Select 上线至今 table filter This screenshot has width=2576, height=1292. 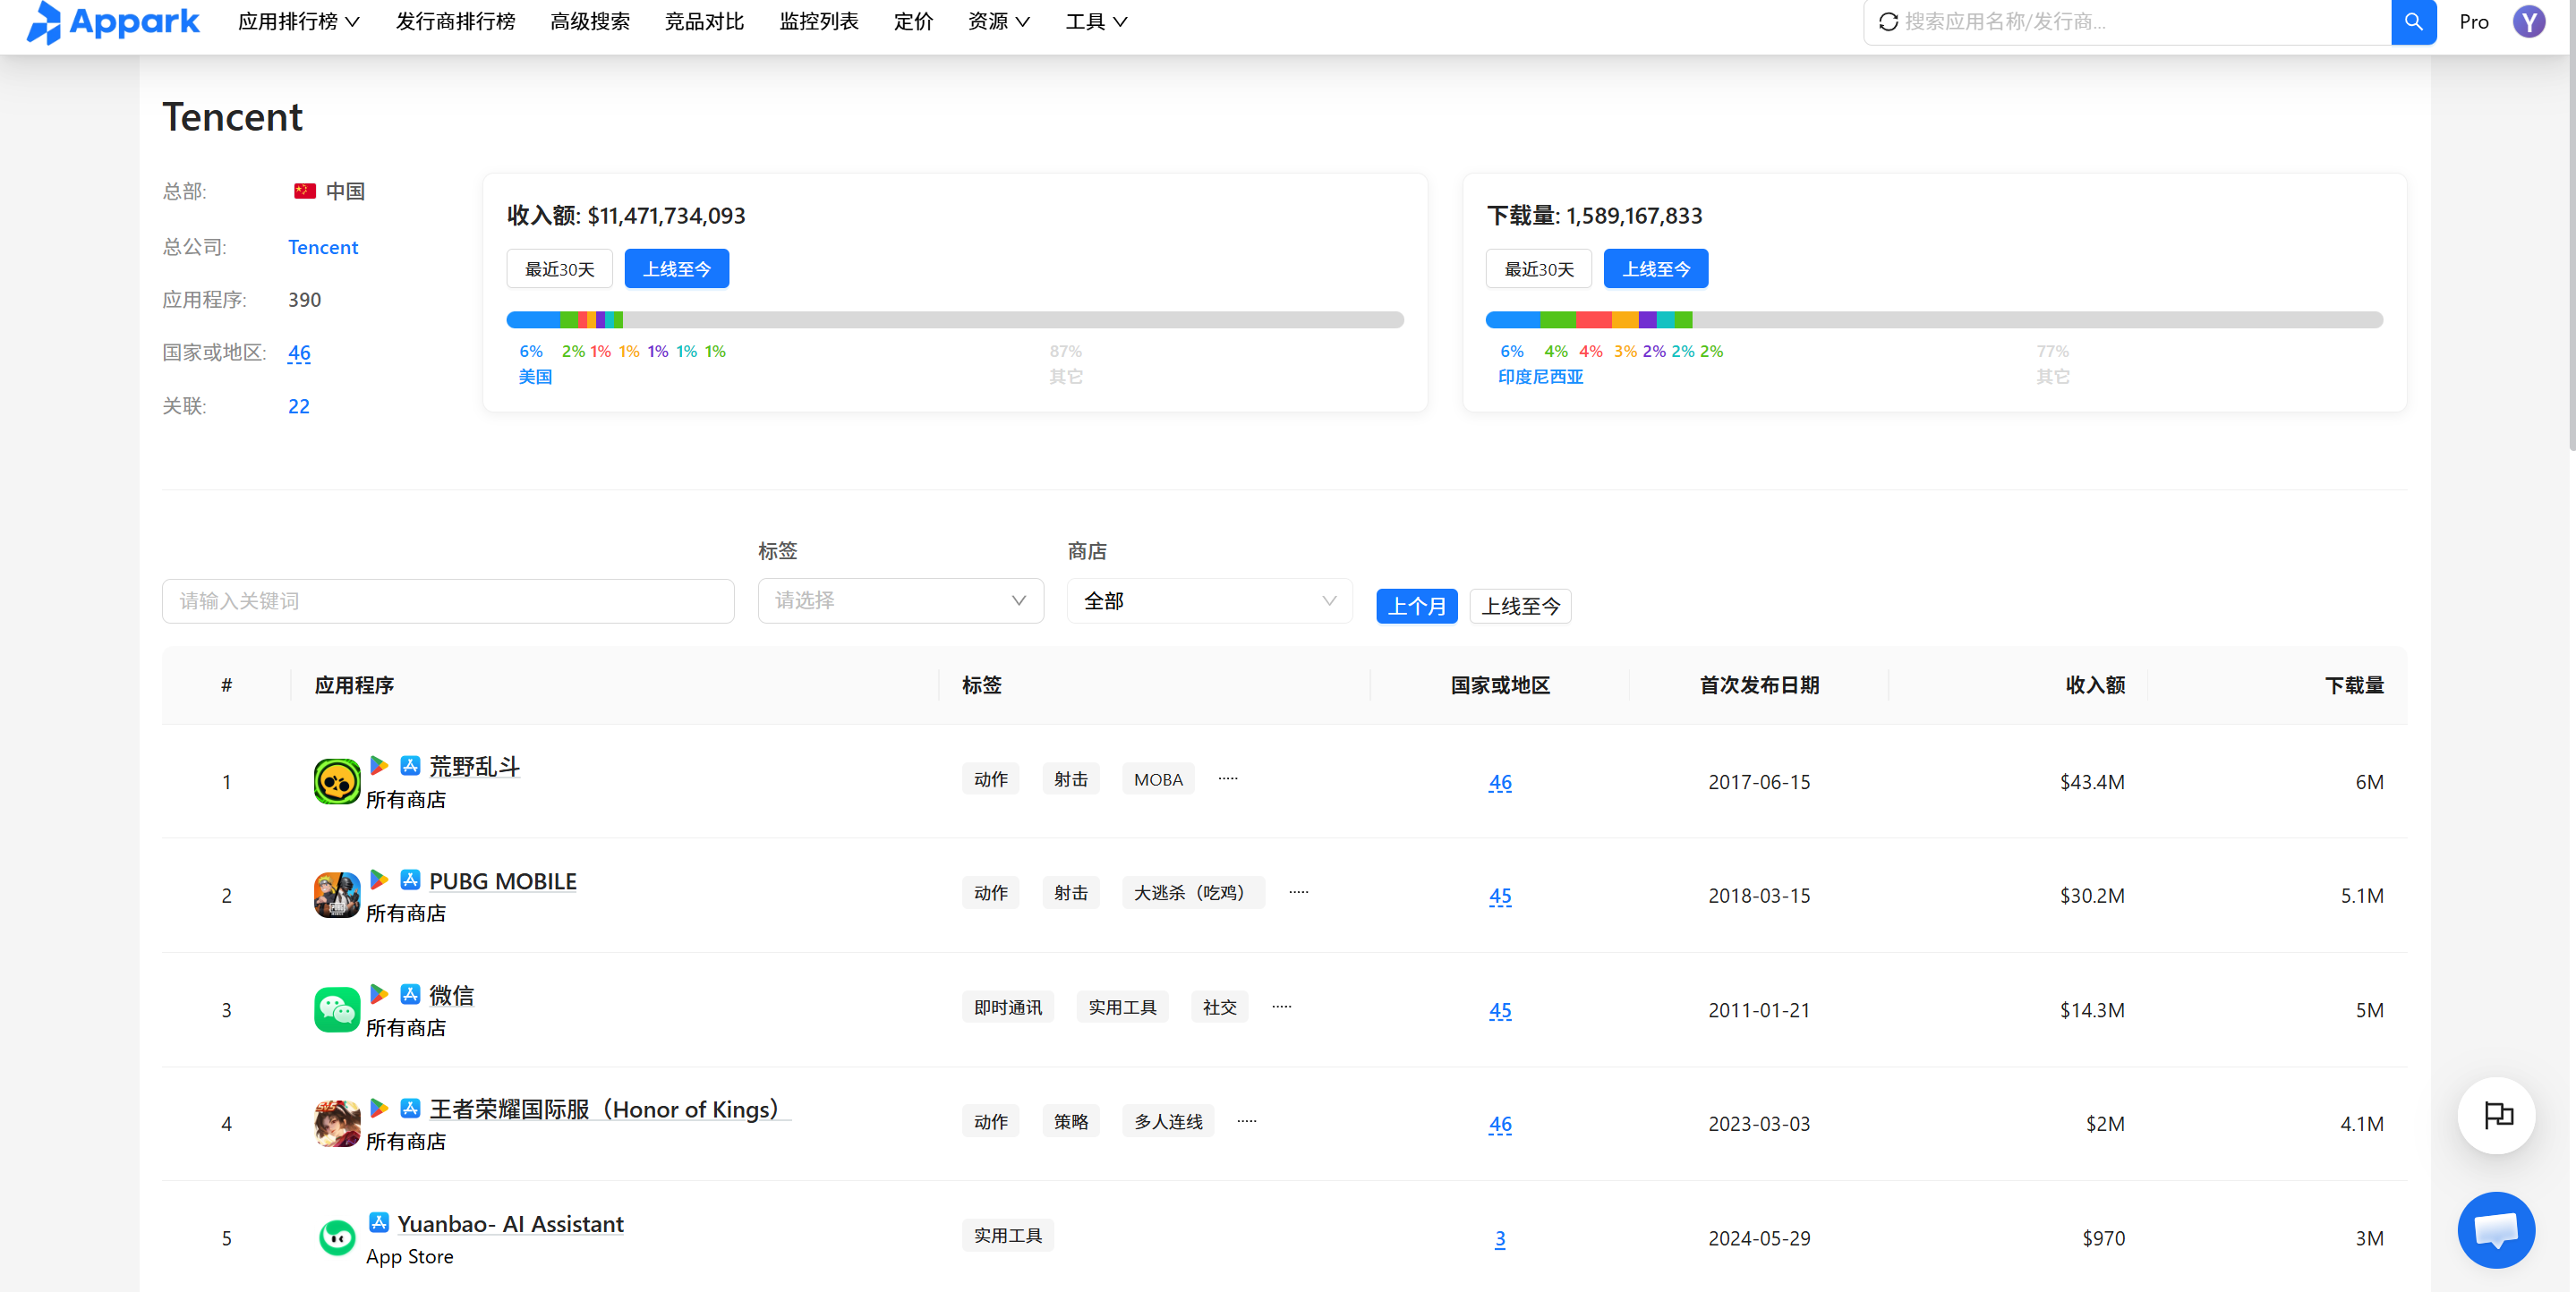pyautogui.click(x=1521, y=606)
